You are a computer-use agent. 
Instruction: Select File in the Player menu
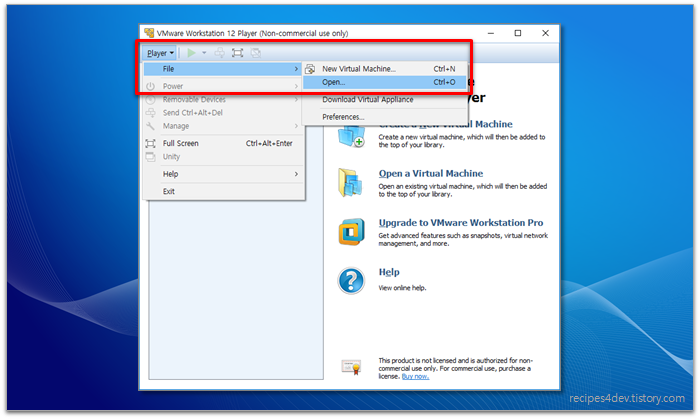point(223,69)
